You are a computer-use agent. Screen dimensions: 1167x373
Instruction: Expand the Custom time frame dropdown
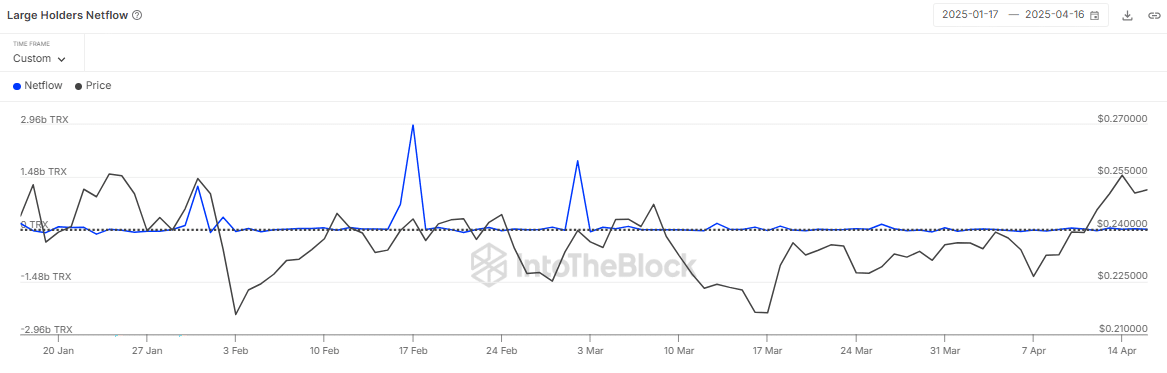[39, 58]
